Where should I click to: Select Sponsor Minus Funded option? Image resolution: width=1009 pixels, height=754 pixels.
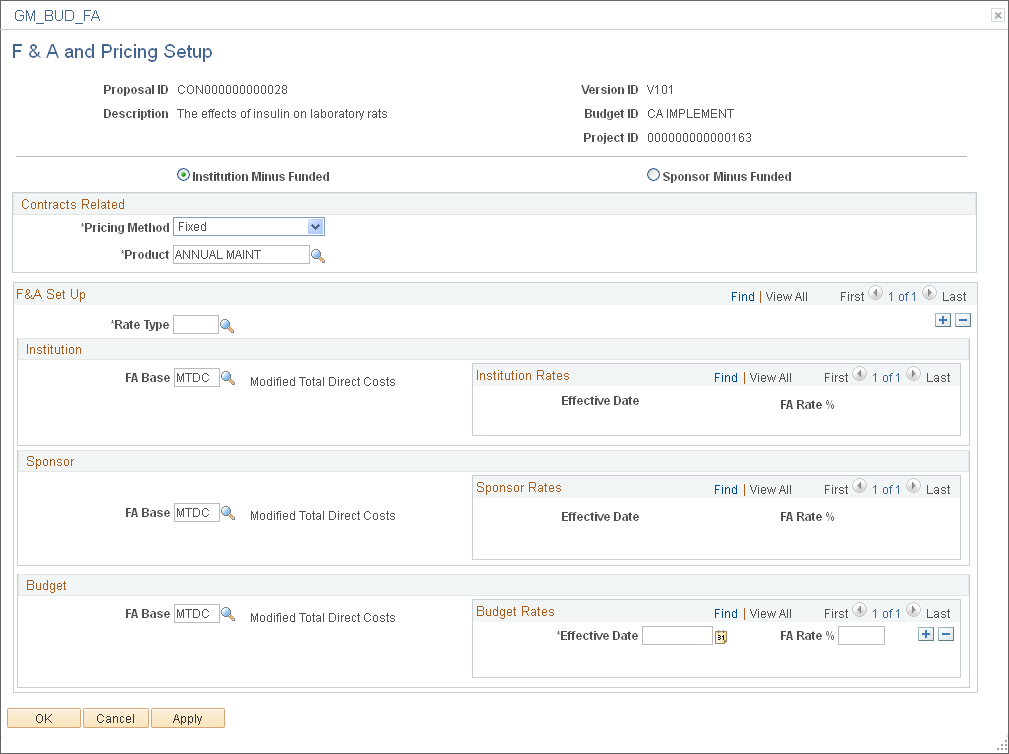[653, 175]
